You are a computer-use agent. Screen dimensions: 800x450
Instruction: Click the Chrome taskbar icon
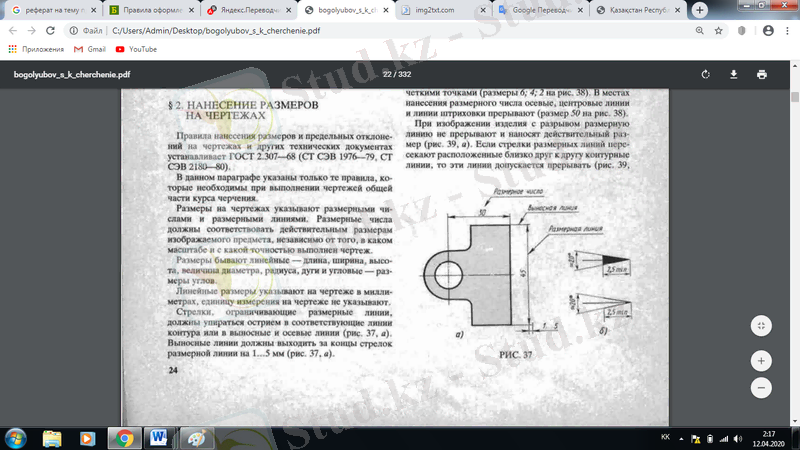coord(124,438)
